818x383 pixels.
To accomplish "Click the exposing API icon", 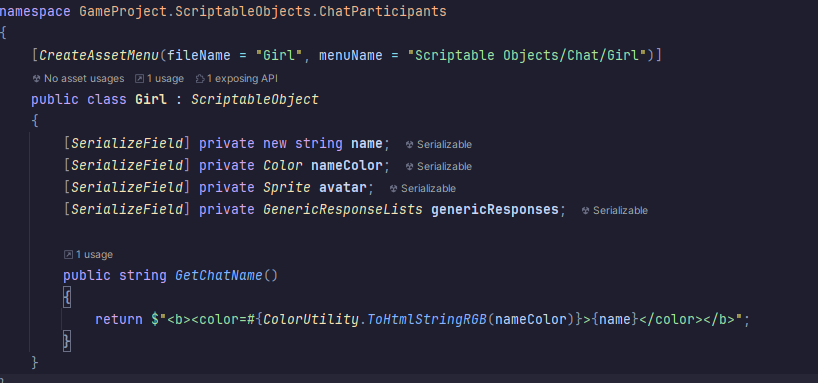I will (x=199, y=79).
